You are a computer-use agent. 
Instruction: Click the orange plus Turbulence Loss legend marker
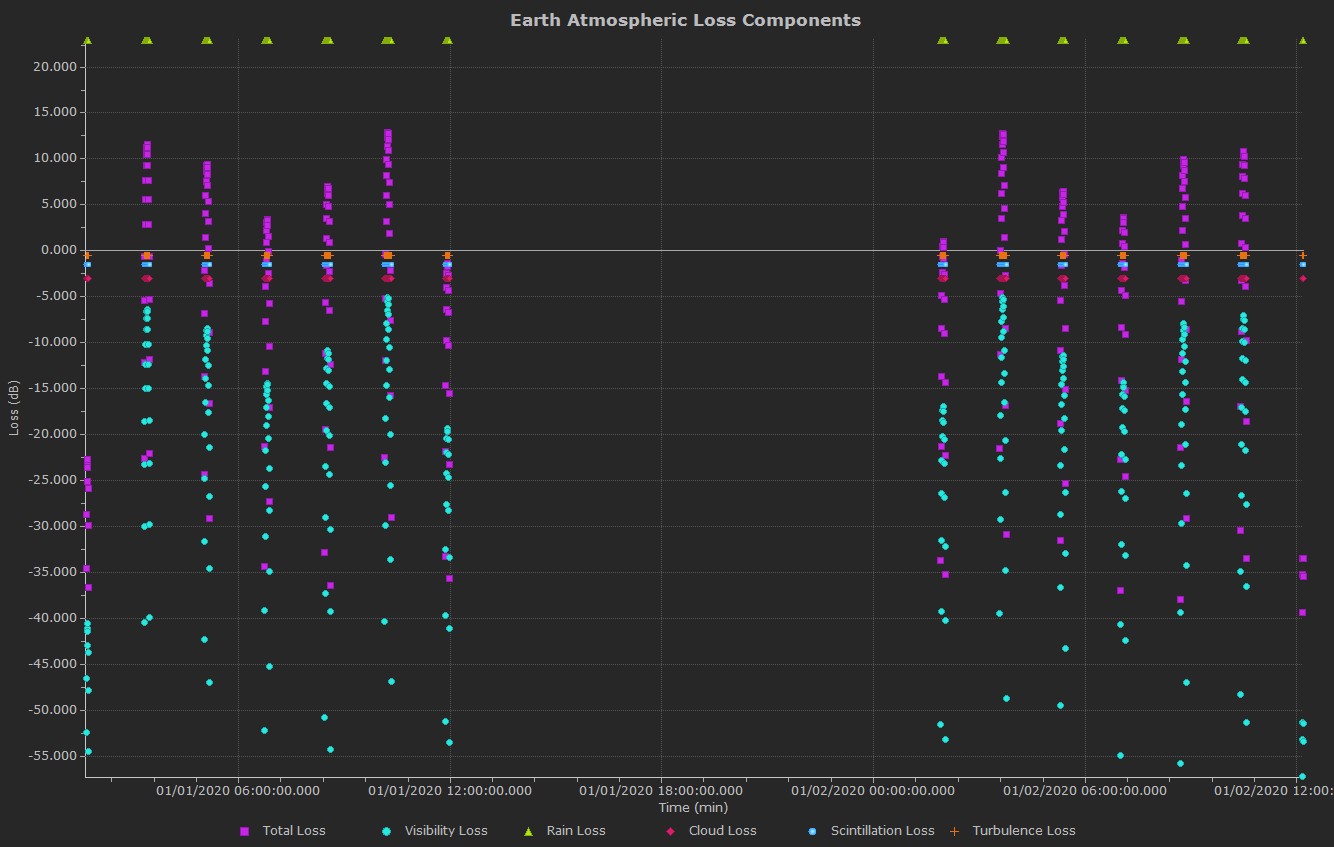(x=953, y=831)
